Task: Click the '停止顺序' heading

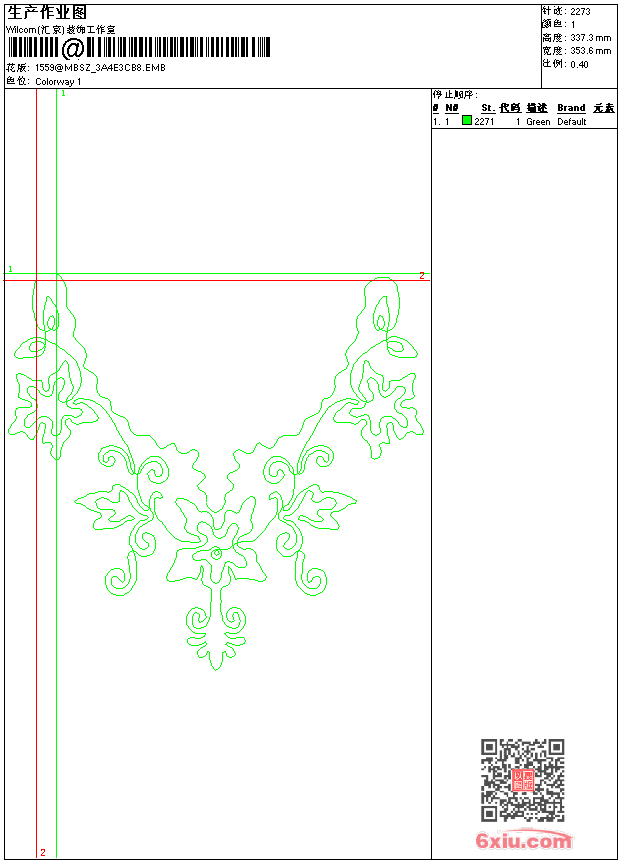Action: 455,95
